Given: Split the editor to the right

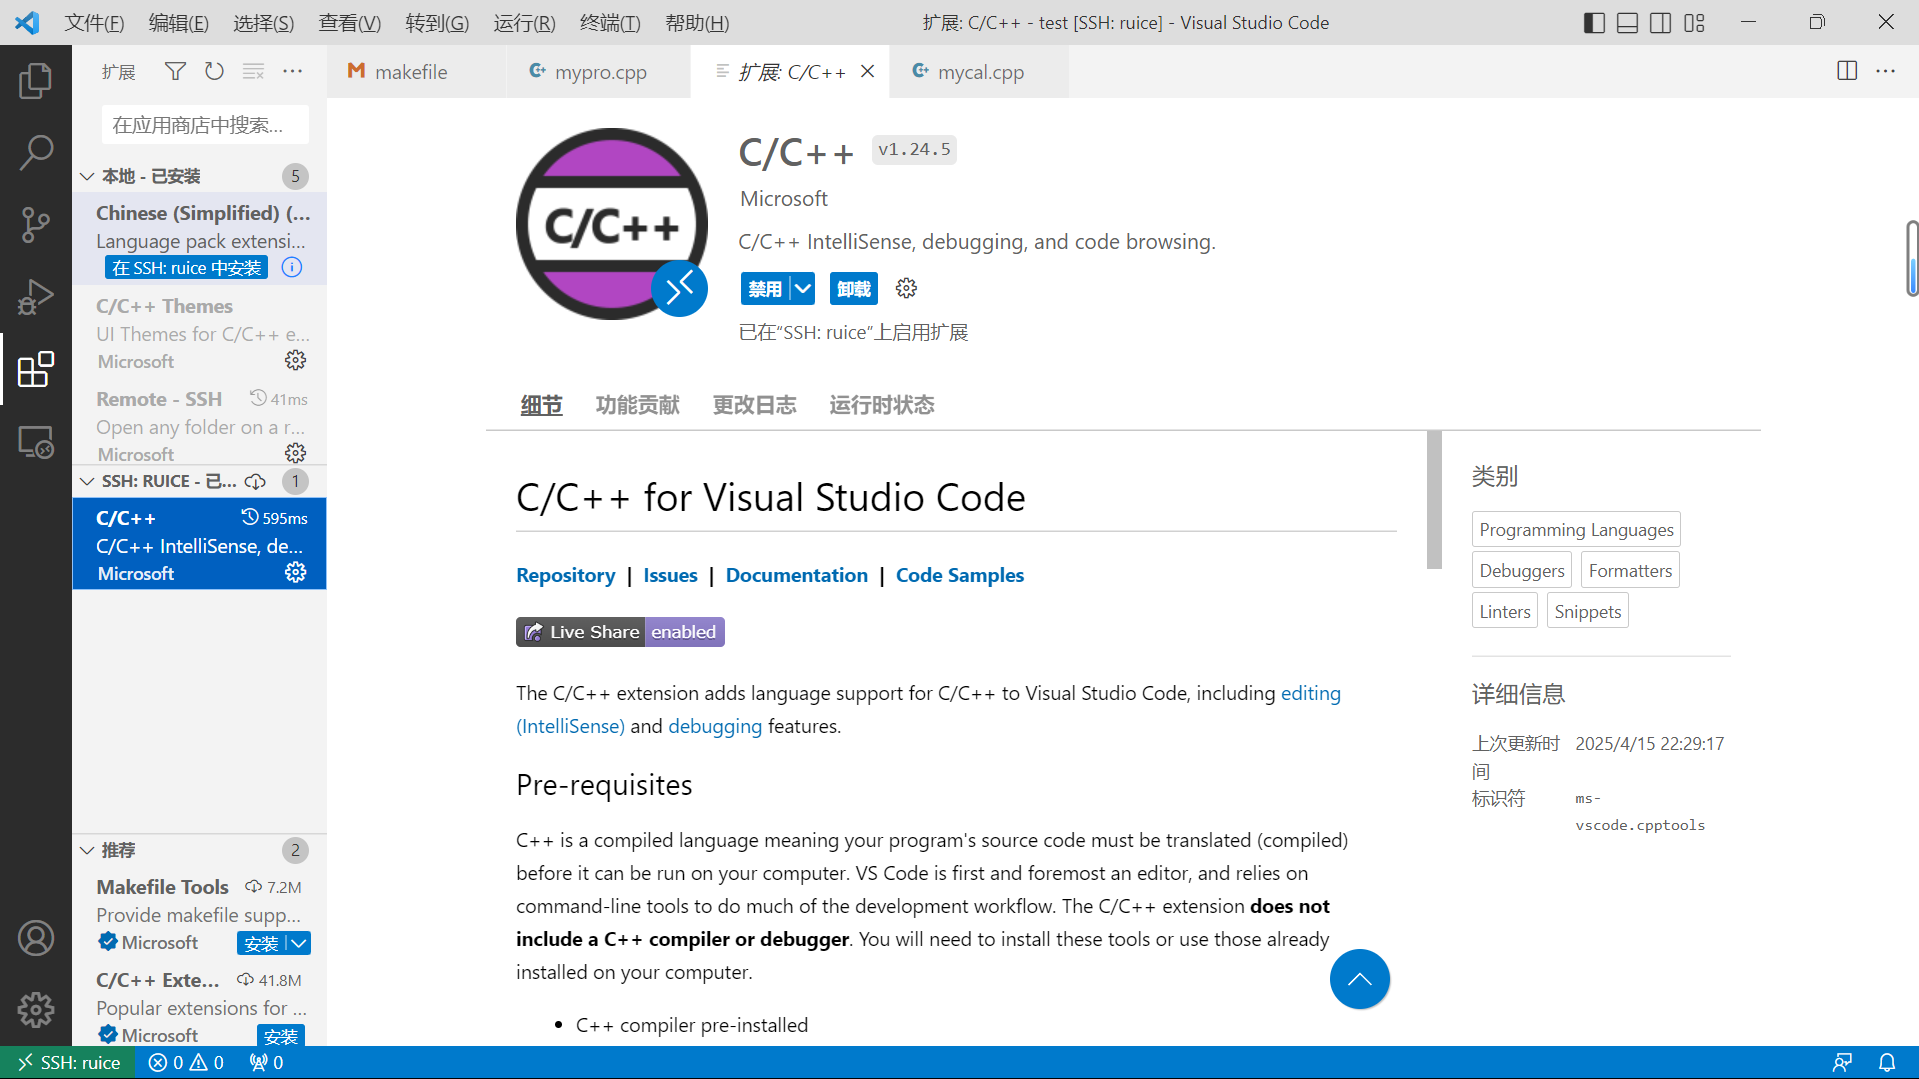Looking at the screenshot, I should click(x=1847, y=71).
